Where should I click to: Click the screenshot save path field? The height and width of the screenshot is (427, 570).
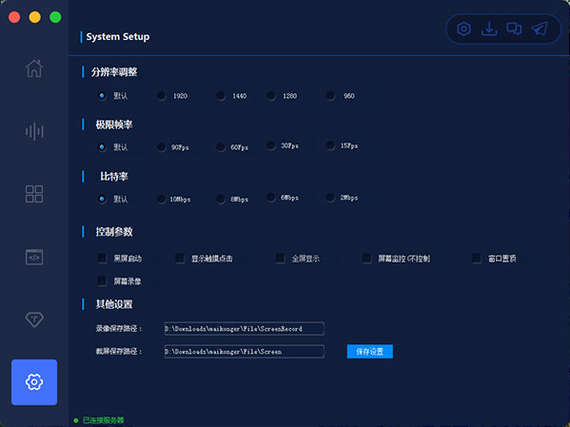coord(244,351)
